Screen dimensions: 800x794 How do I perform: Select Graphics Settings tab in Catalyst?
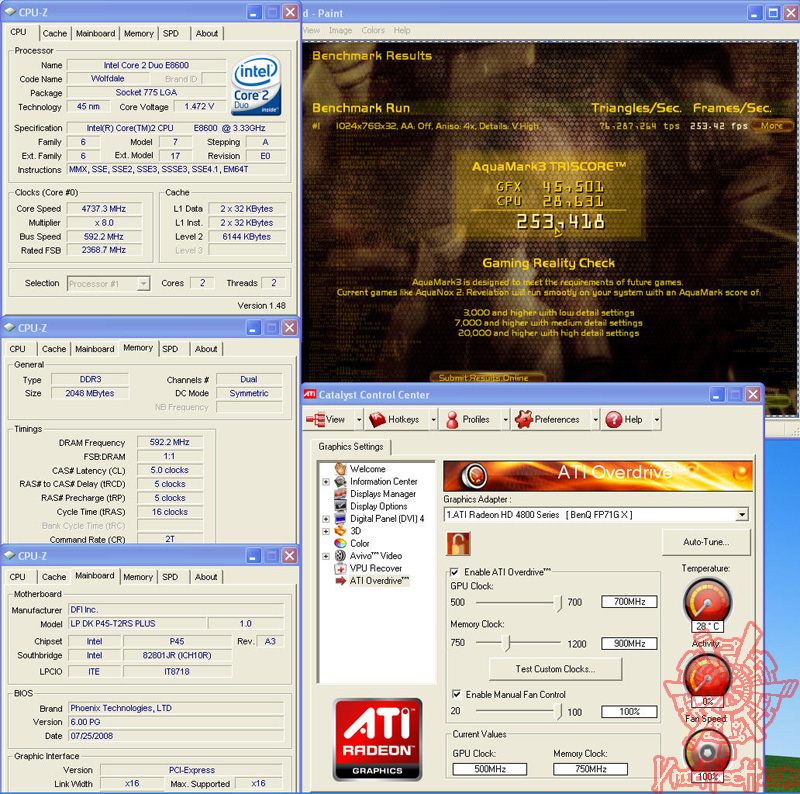(x=351, y=446)
